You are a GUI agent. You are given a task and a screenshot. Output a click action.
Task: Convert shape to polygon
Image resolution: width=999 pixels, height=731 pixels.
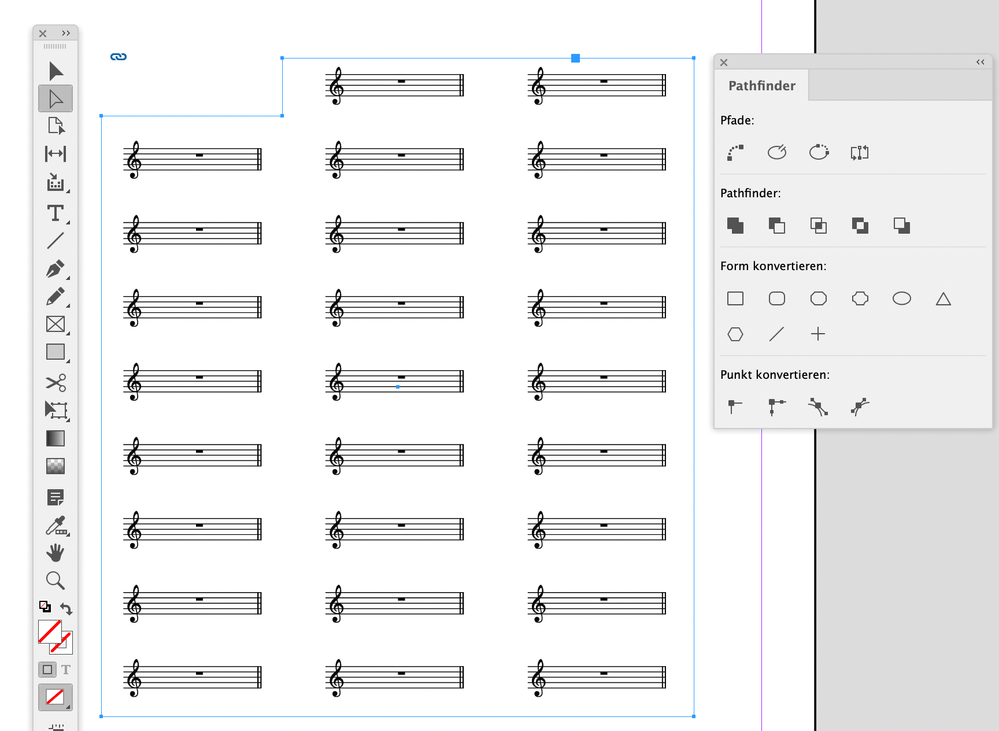coord(735,334)
